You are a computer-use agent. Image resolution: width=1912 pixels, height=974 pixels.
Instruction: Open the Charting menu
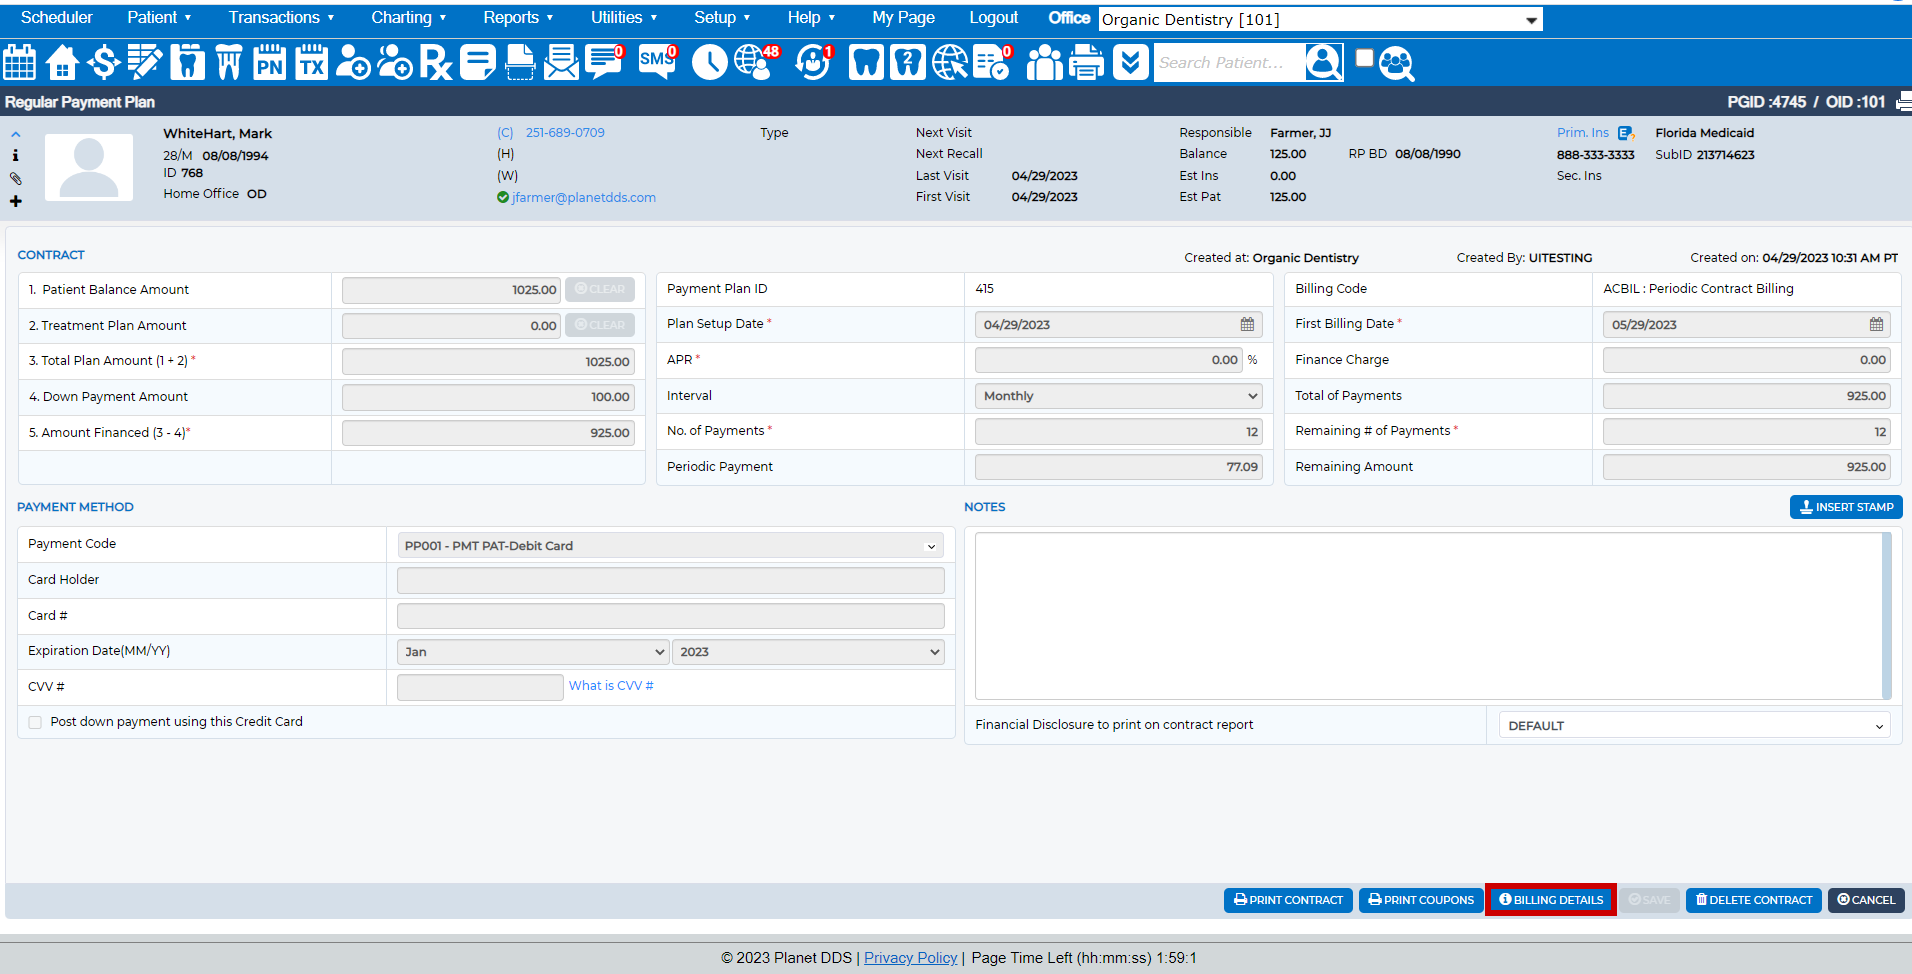pos(408,18)
